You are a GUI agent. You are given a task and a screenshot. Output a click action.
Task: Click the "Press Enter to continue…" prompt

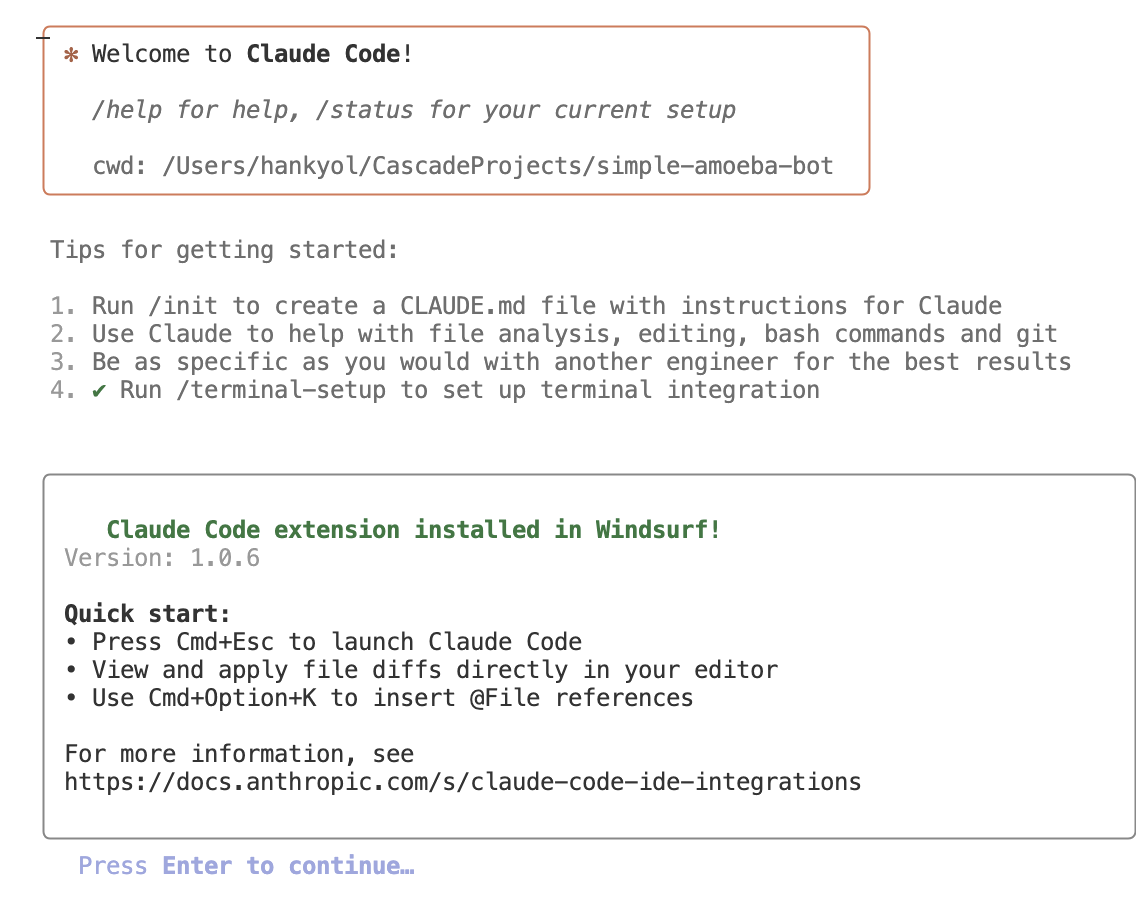click(x=246, y=866)
